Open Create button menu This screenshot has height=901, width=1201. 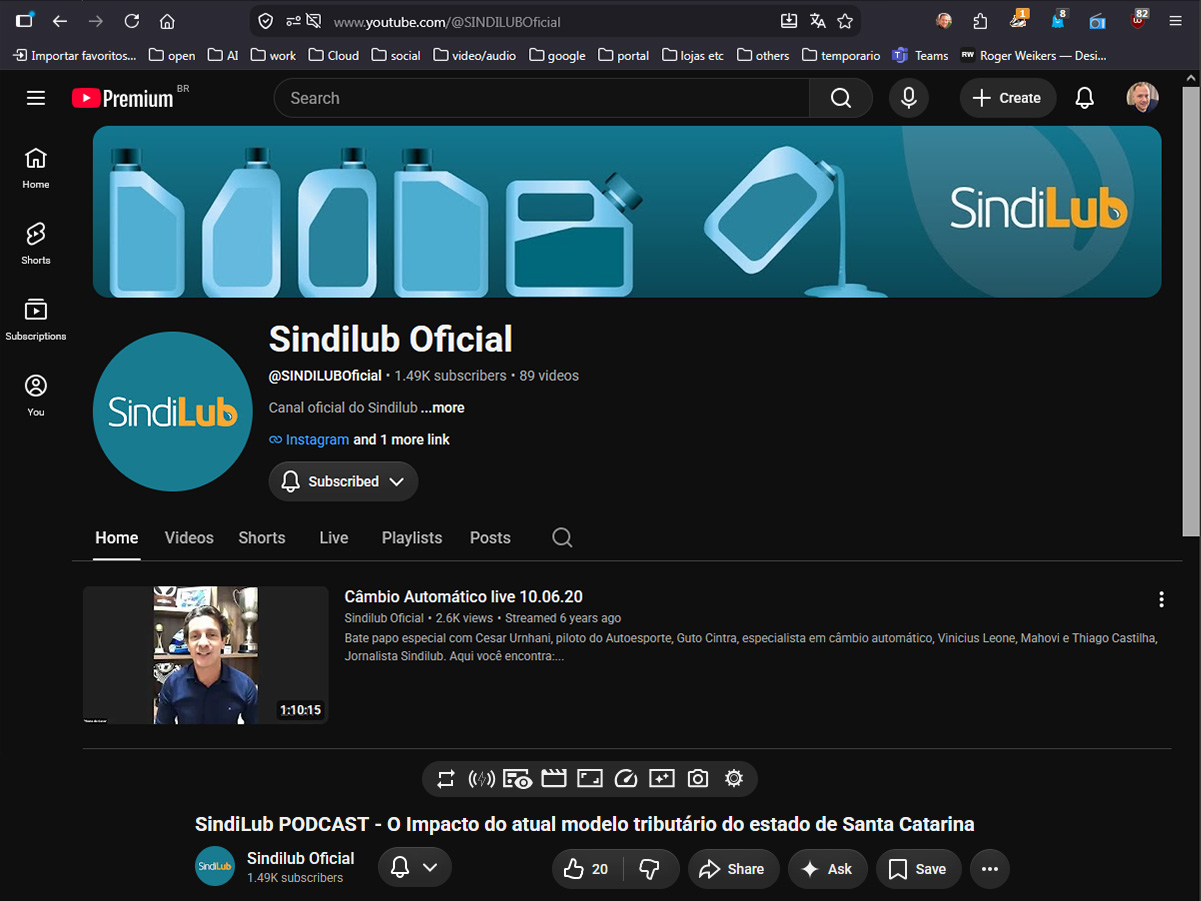1008,98
